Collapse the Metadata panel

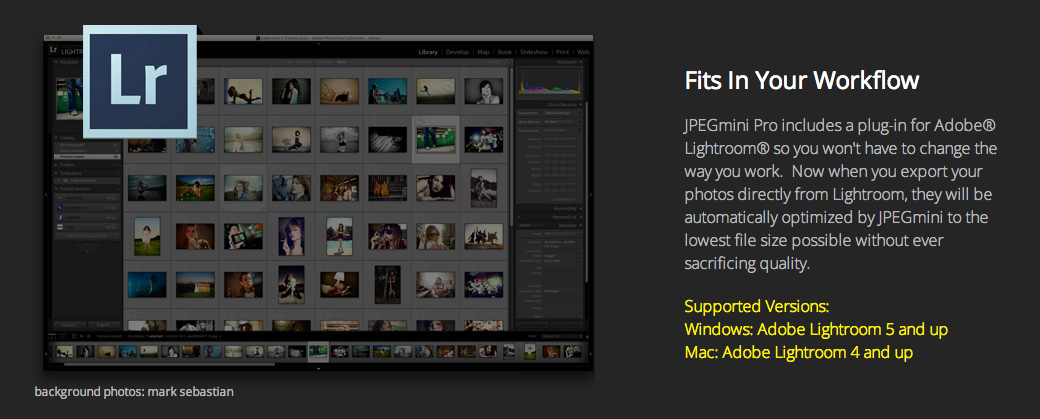tap(582, 225)
